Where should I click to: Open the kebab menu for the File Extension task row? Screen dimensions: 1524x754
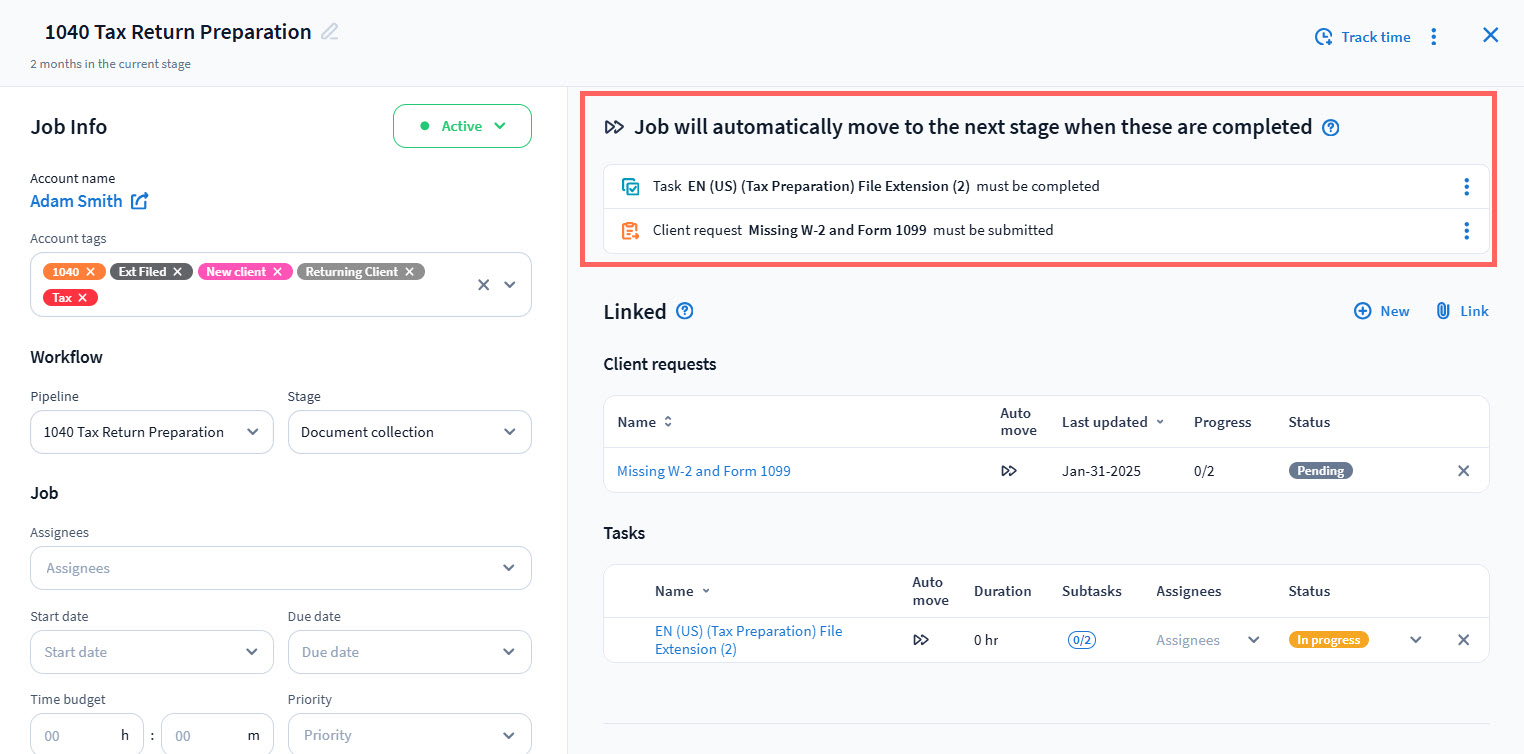[x=1466, y=186]
